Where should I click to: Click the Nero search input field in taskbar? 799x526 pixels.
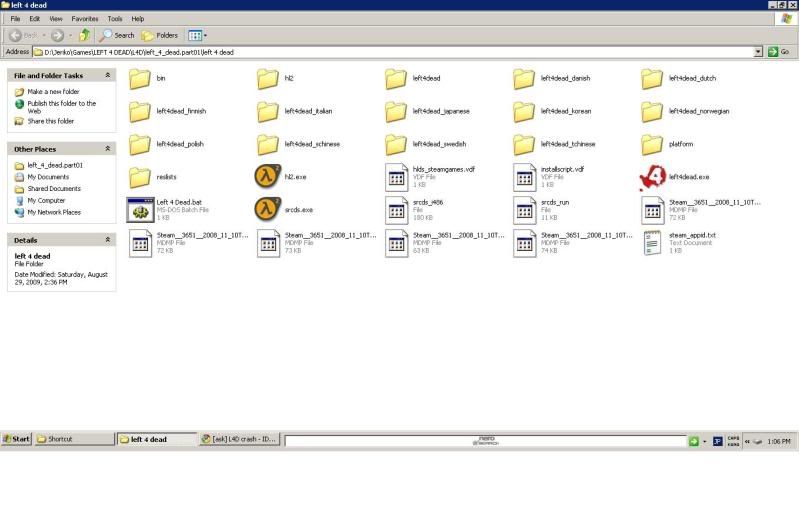coord(485,441)
